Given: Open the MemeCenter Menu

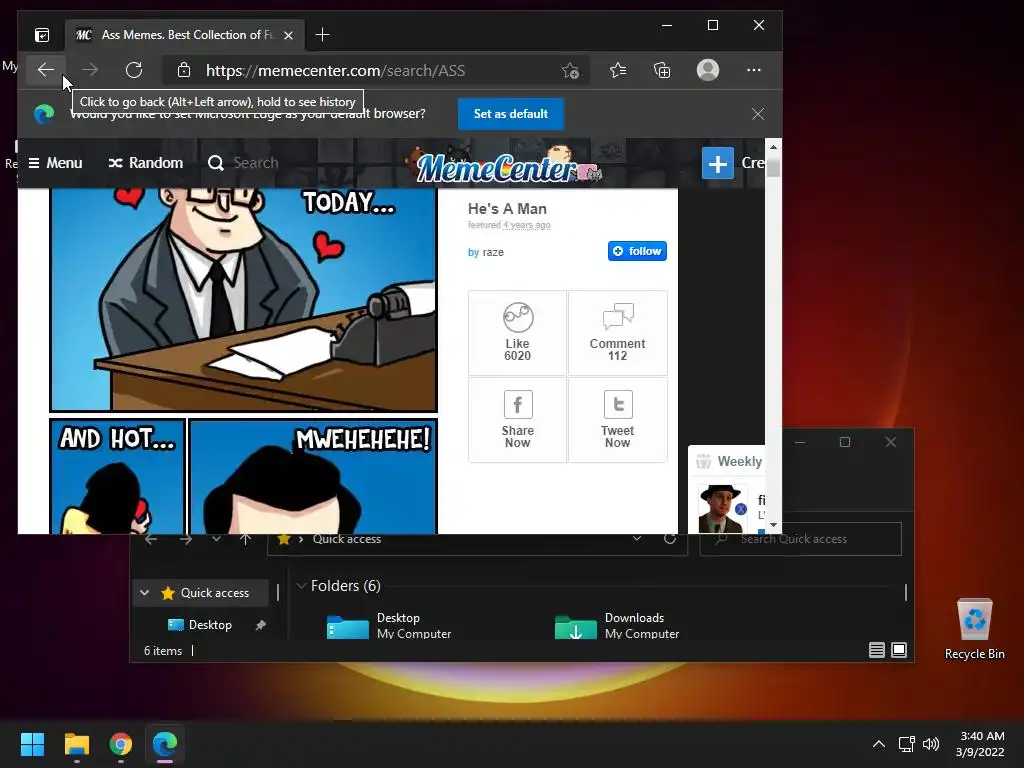Looking at the screenshot, I should tap(56, 163).
